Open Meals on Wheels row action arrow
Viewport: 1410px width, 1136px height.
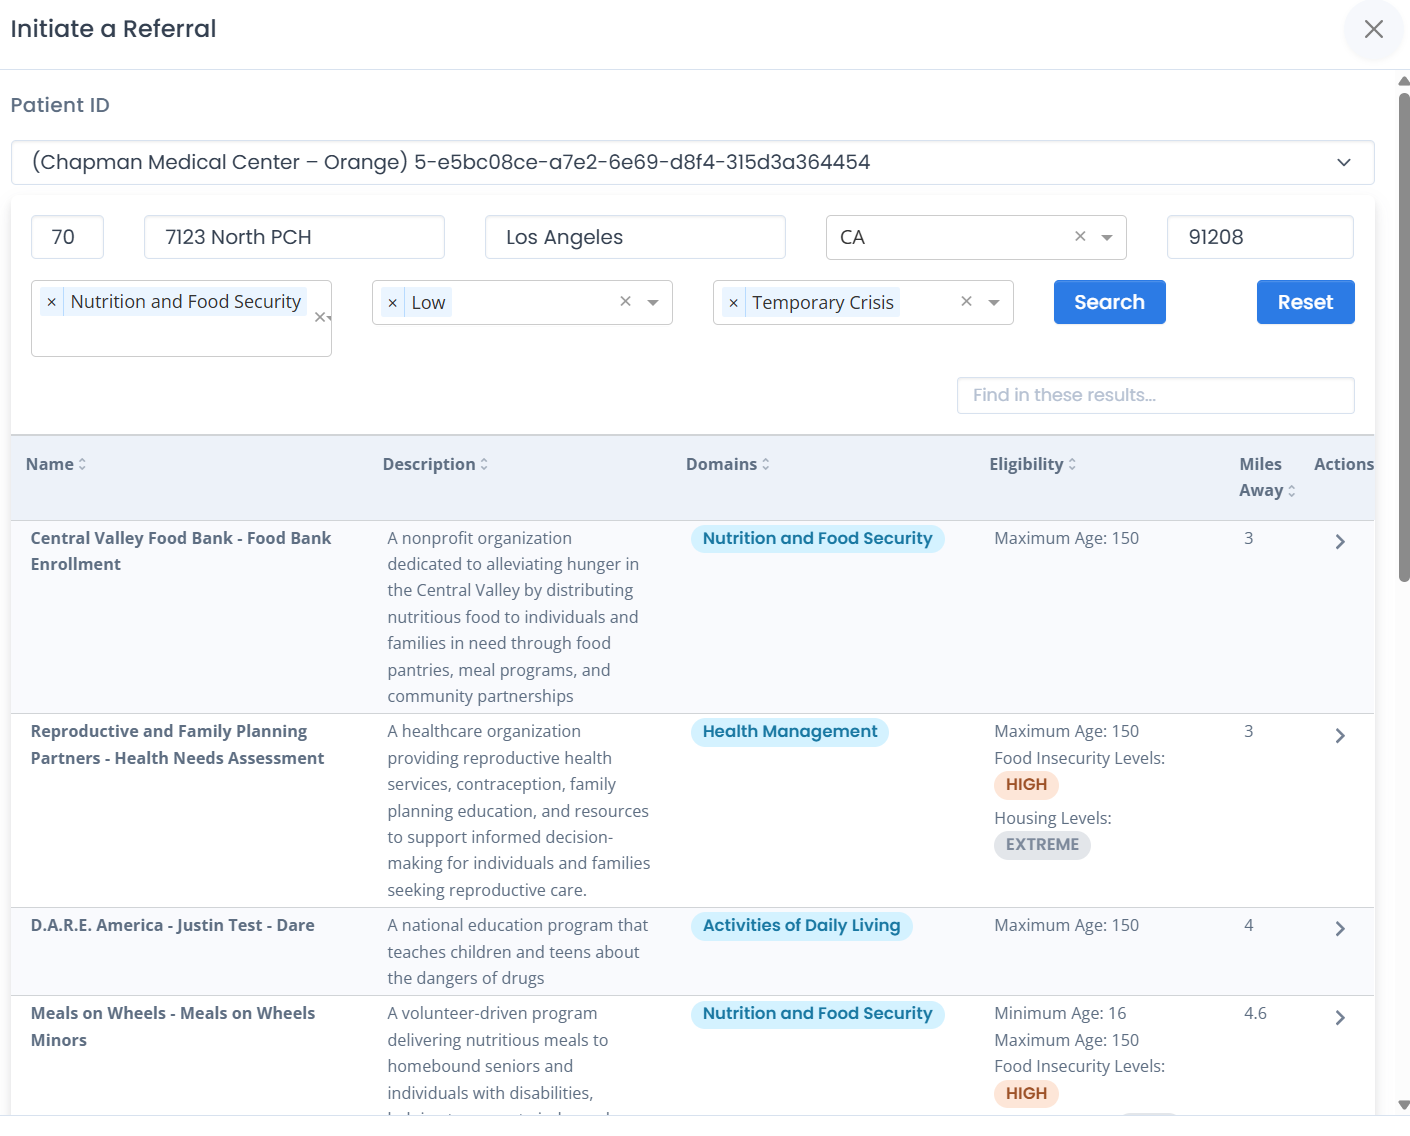pyautogui.click(x=1340, y=1018)
